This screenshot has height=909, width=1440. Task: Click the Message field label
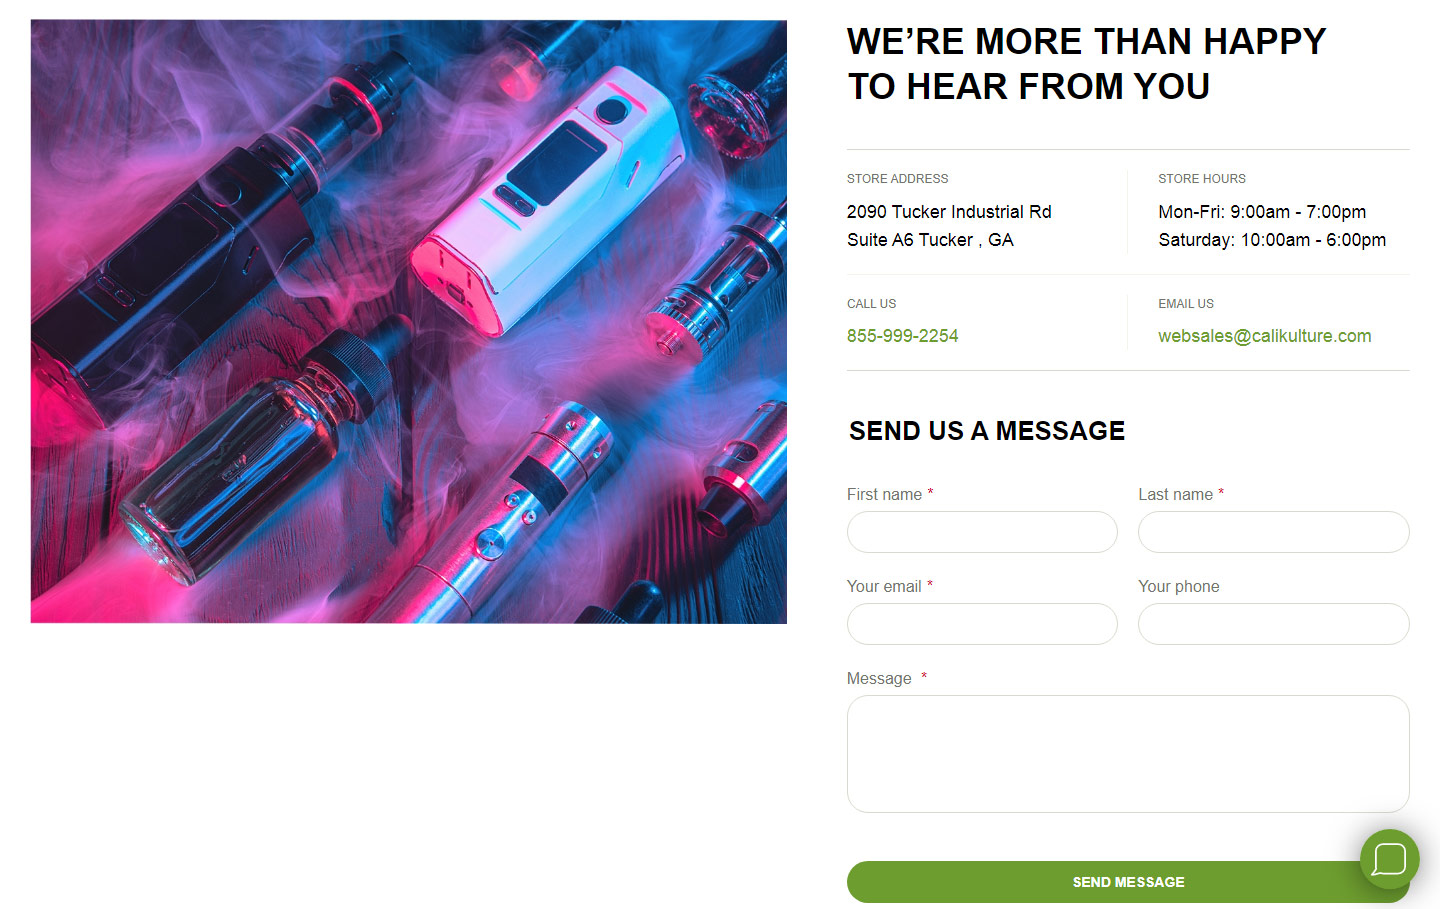click(879, 678)
